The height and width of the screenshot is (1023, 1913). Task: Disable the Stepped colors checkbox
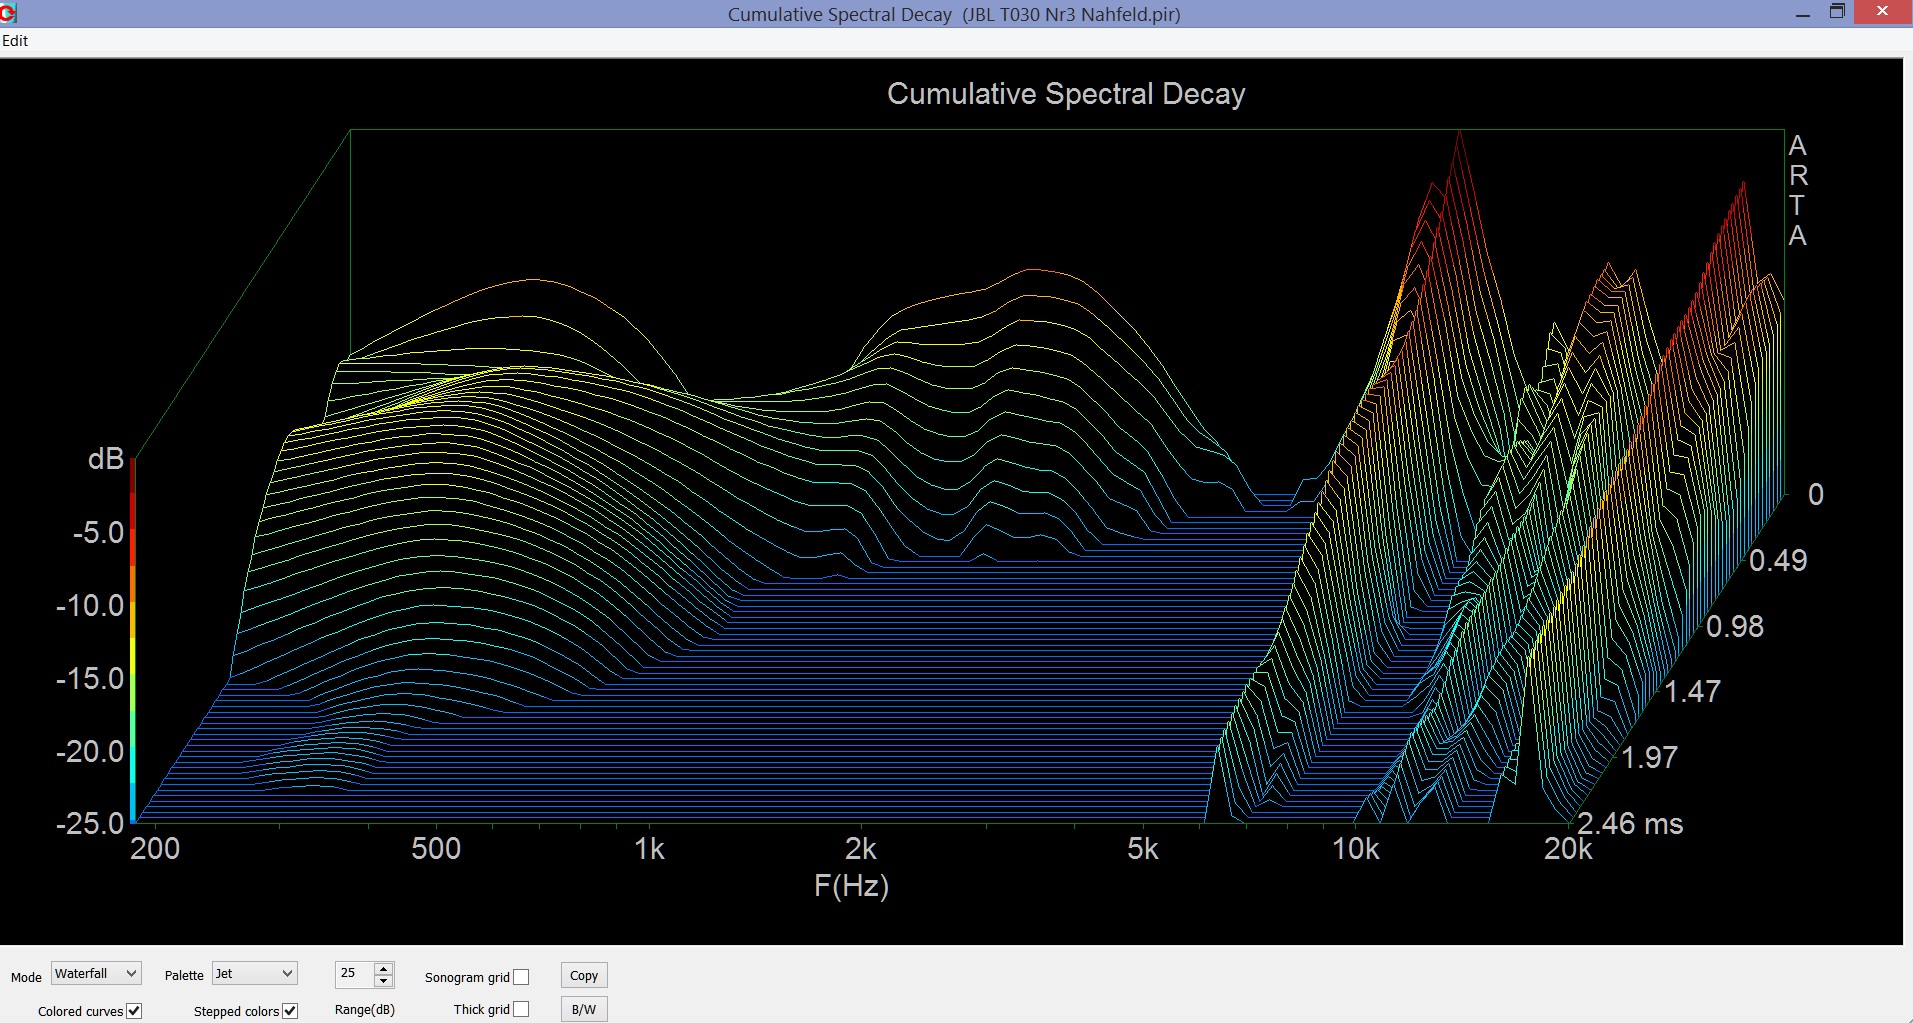(290, 1011)
